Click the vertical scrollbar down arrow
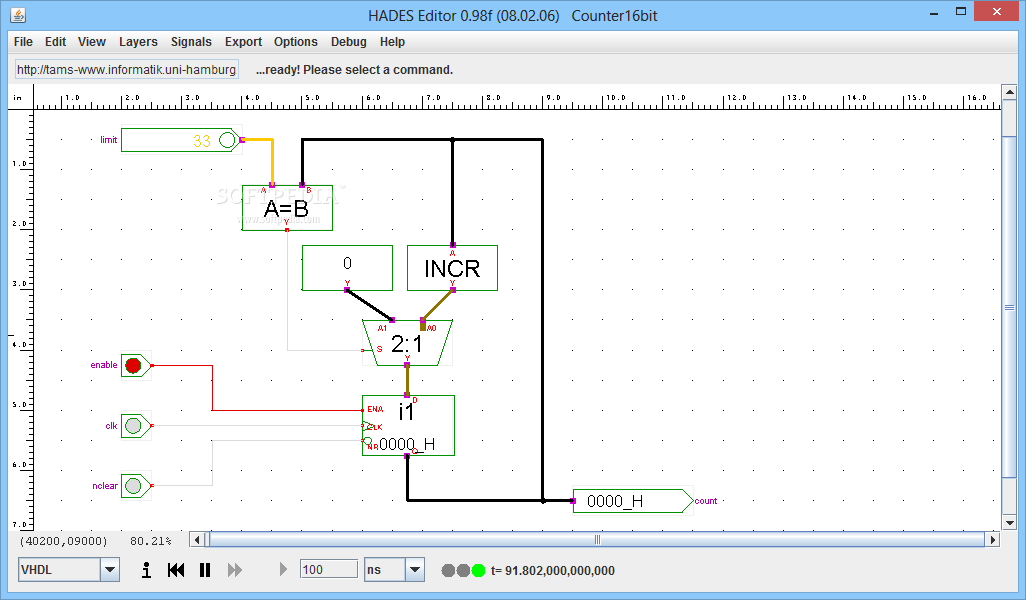This screenshot has width=1026, height=600. tap(1009, 523)
